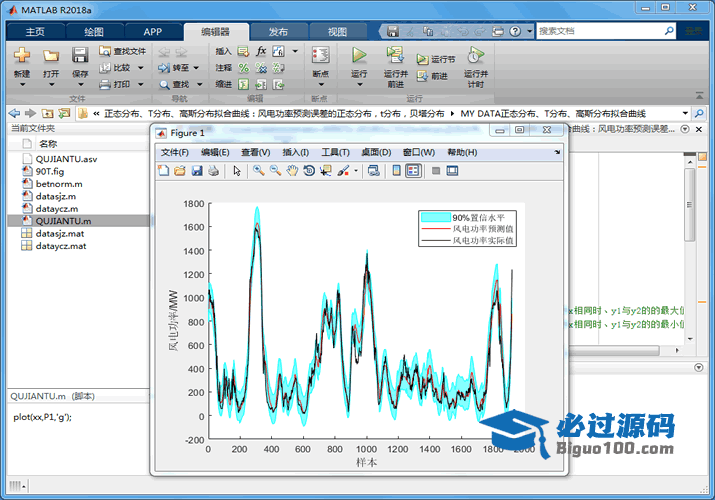Expand the New (新建) dropdown arrow
This screenshot has height=500, width=715.
pyautogui.click(x=22, y=86)
